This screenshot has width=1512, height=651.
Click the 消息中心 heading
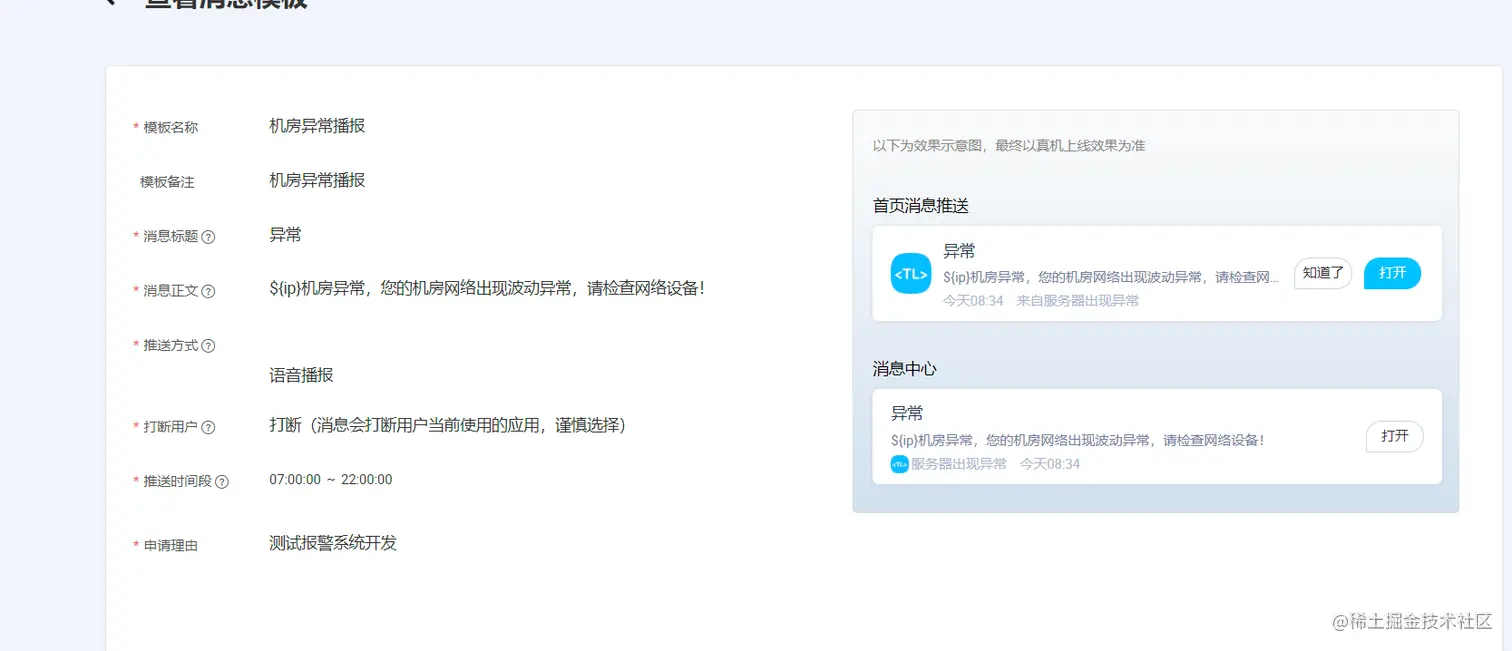tap(904, 369)
